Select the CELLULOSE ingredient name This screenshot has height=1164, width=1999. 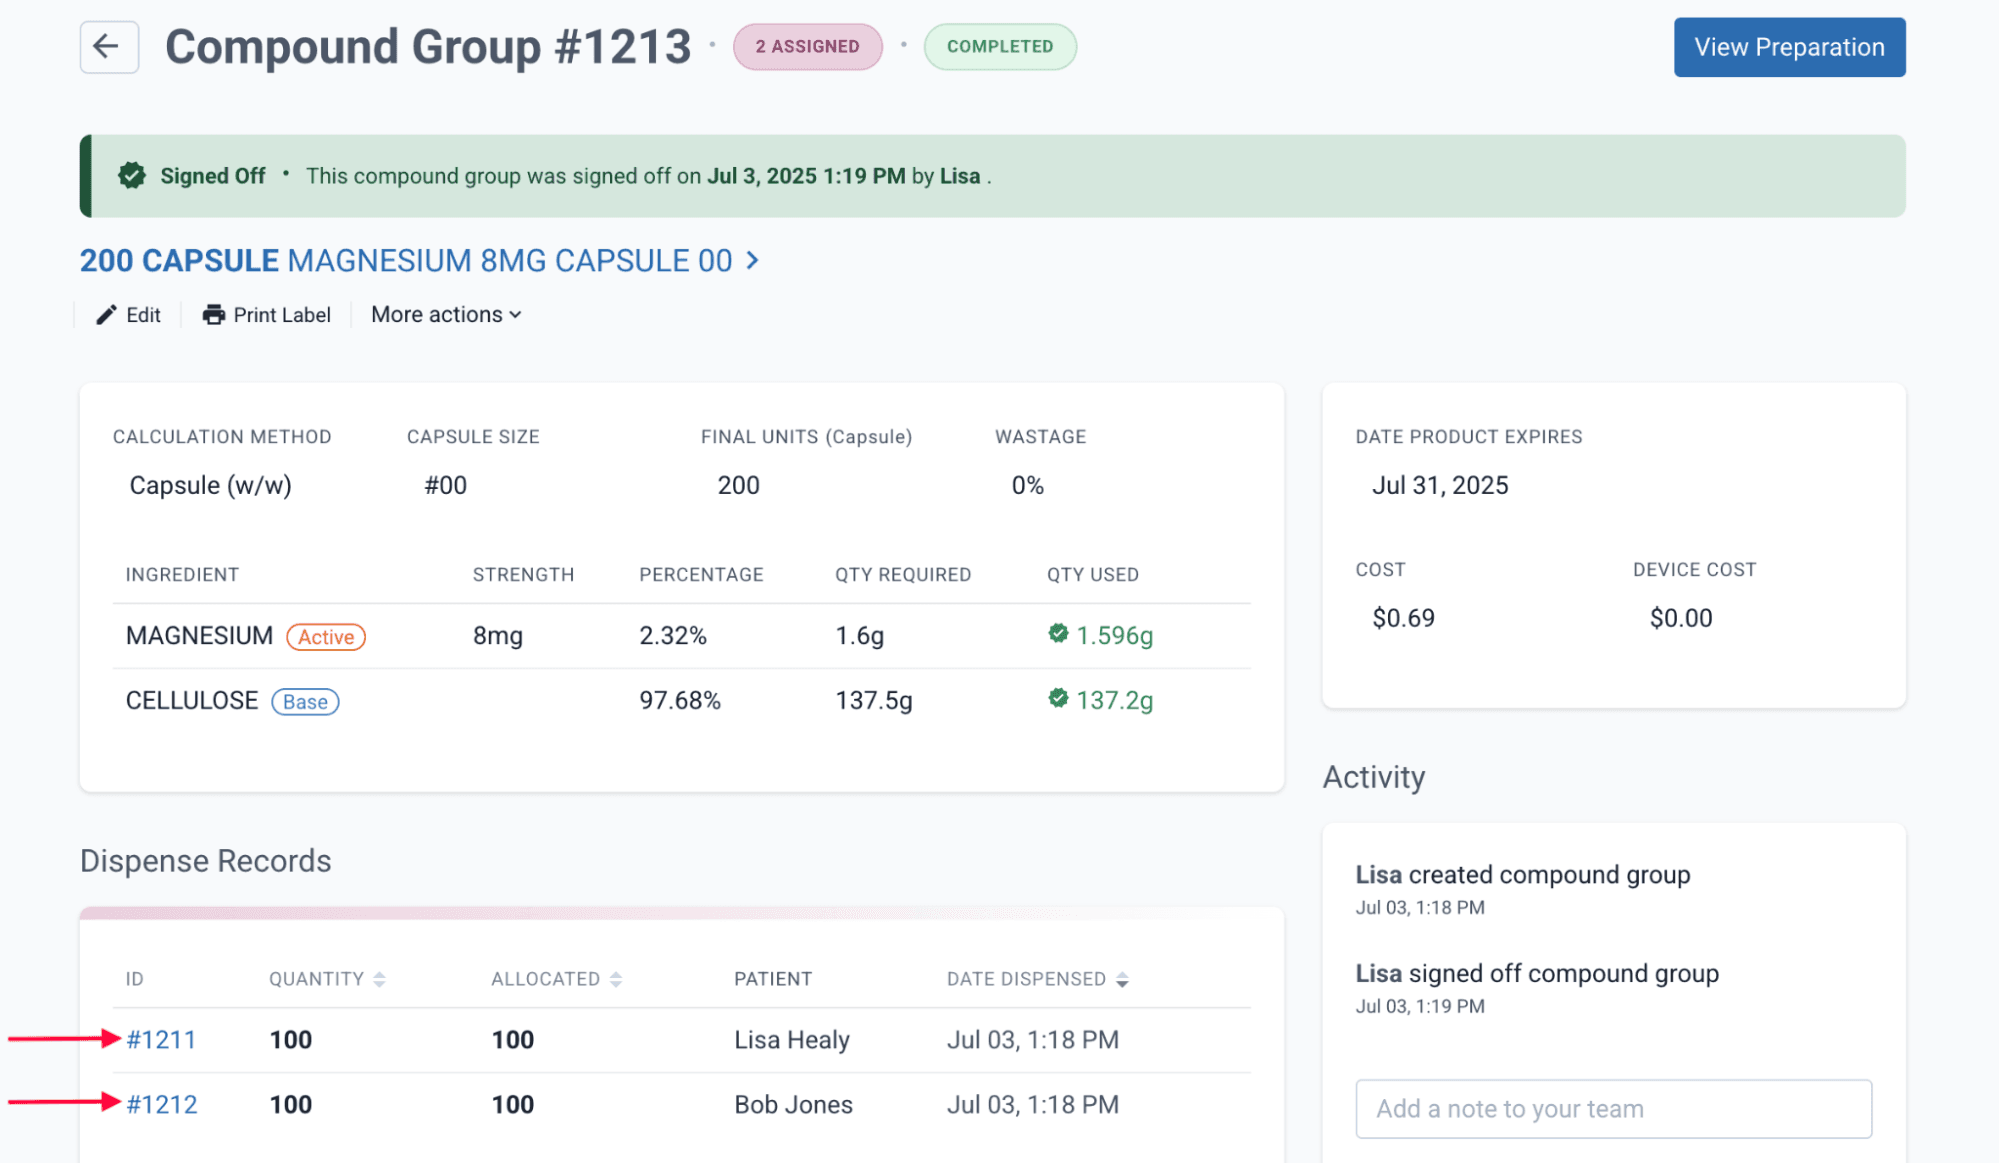click(x=192, y=701)
